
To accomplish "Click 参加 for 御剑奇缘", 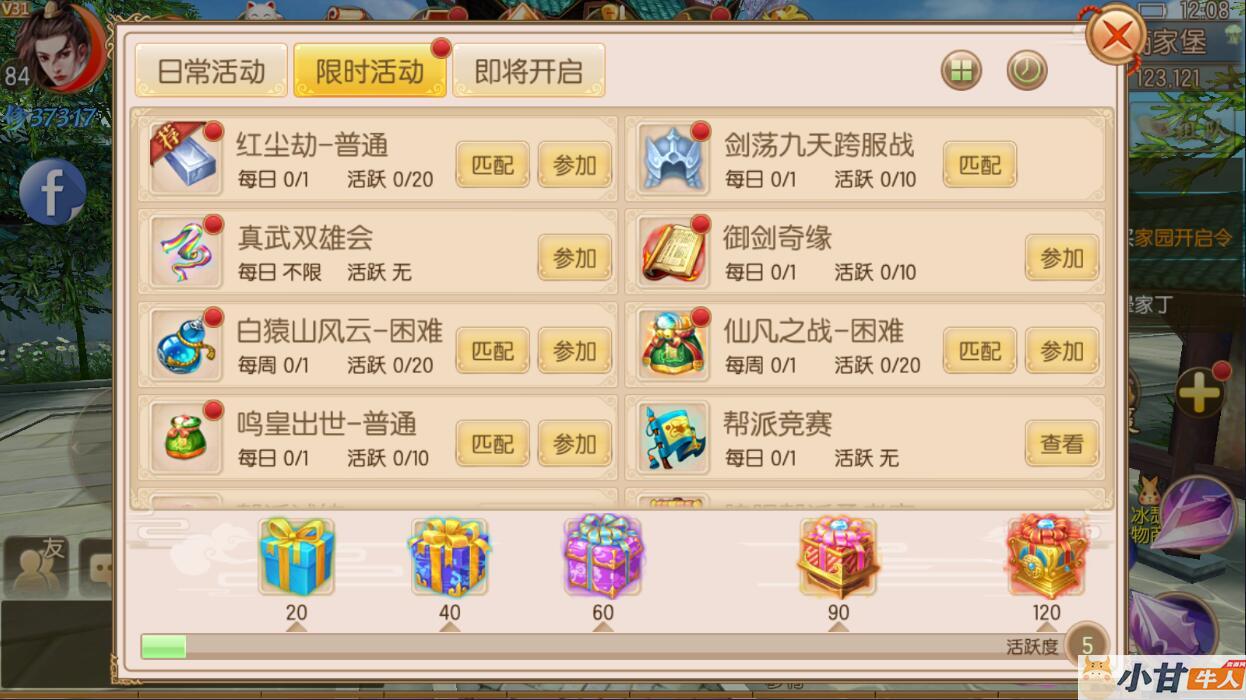I will [1062, 258].
